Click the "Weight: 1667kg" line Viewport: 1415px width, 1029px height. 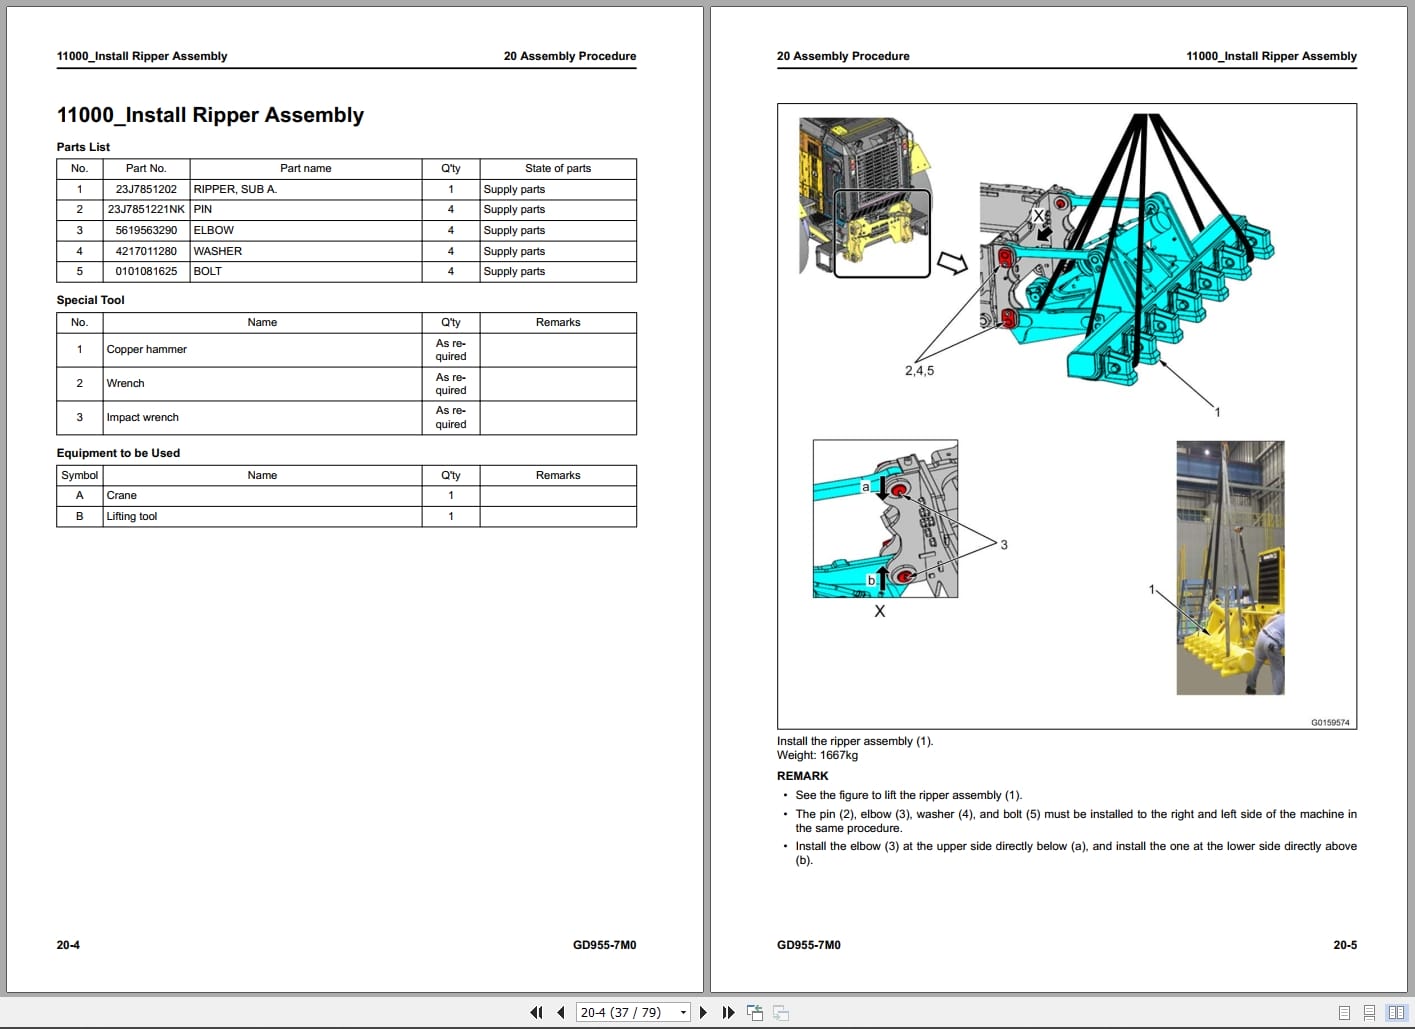click(817, 755)
